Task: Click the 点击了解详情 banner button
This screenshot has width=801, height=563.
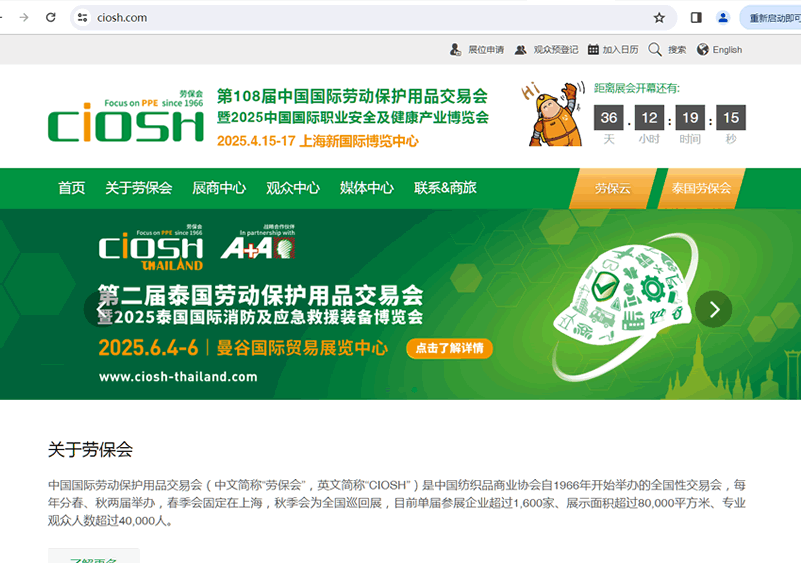Action: [x=450, y=348]
